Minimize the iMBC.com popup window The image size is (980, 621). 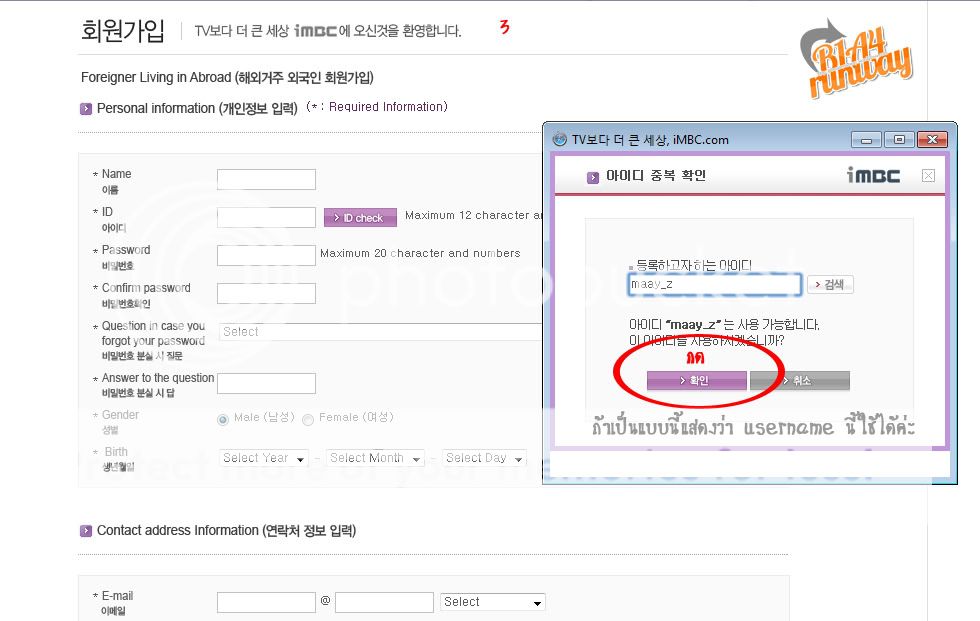click(866, 140)
